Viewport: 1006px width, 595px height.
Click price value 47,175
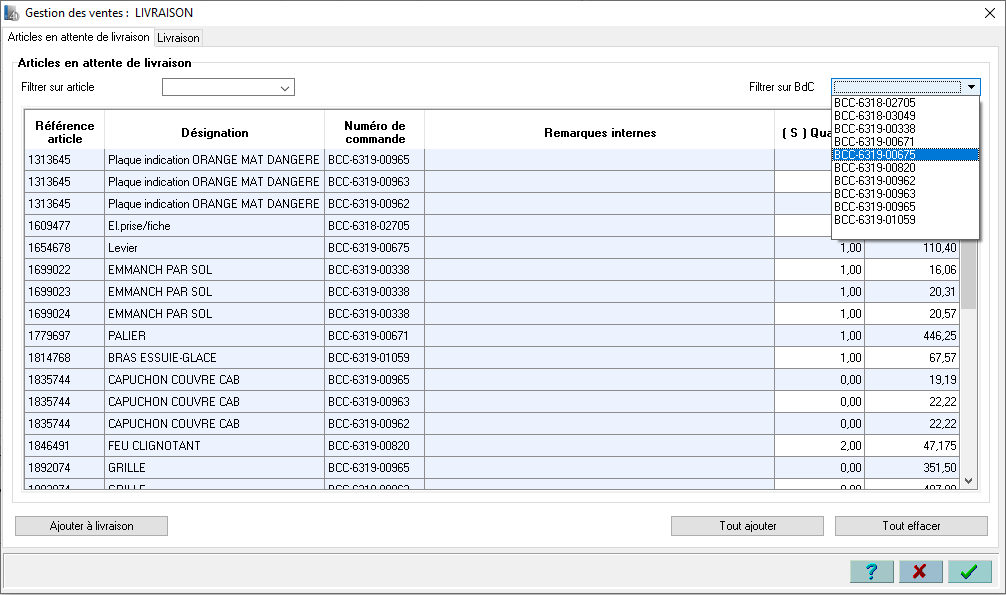pos(912,445)
